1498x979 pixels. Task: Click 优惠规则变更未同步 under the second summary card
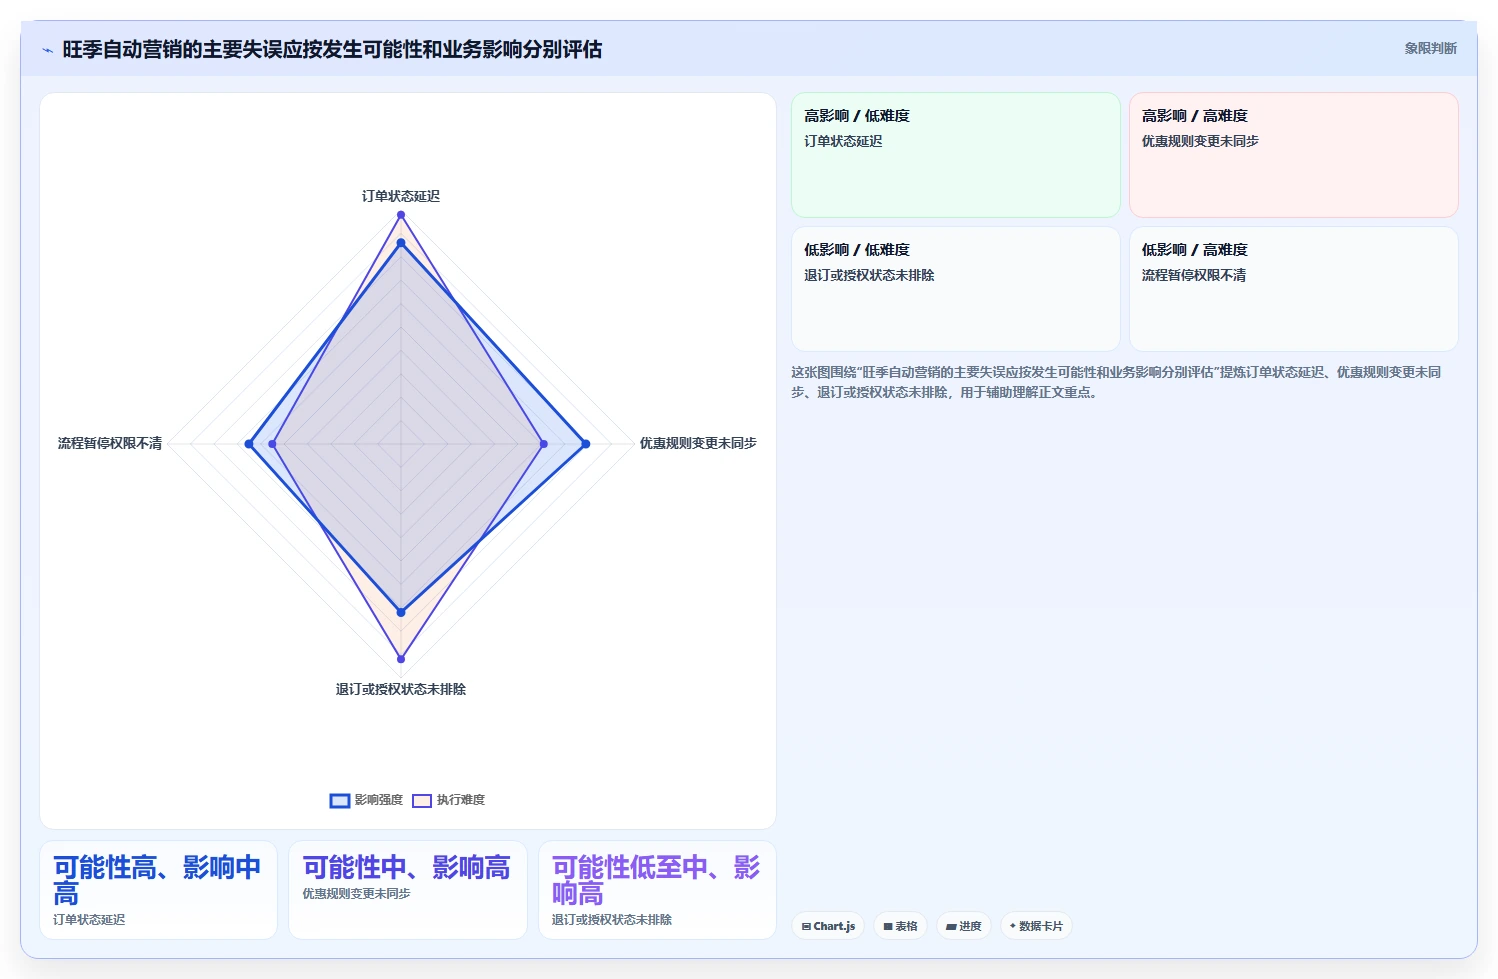(356, 894)
